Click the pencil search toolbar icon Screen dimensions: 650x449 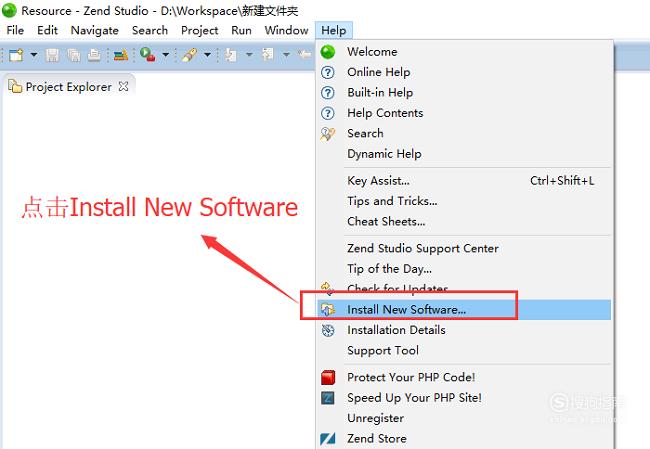pos(189,55)
